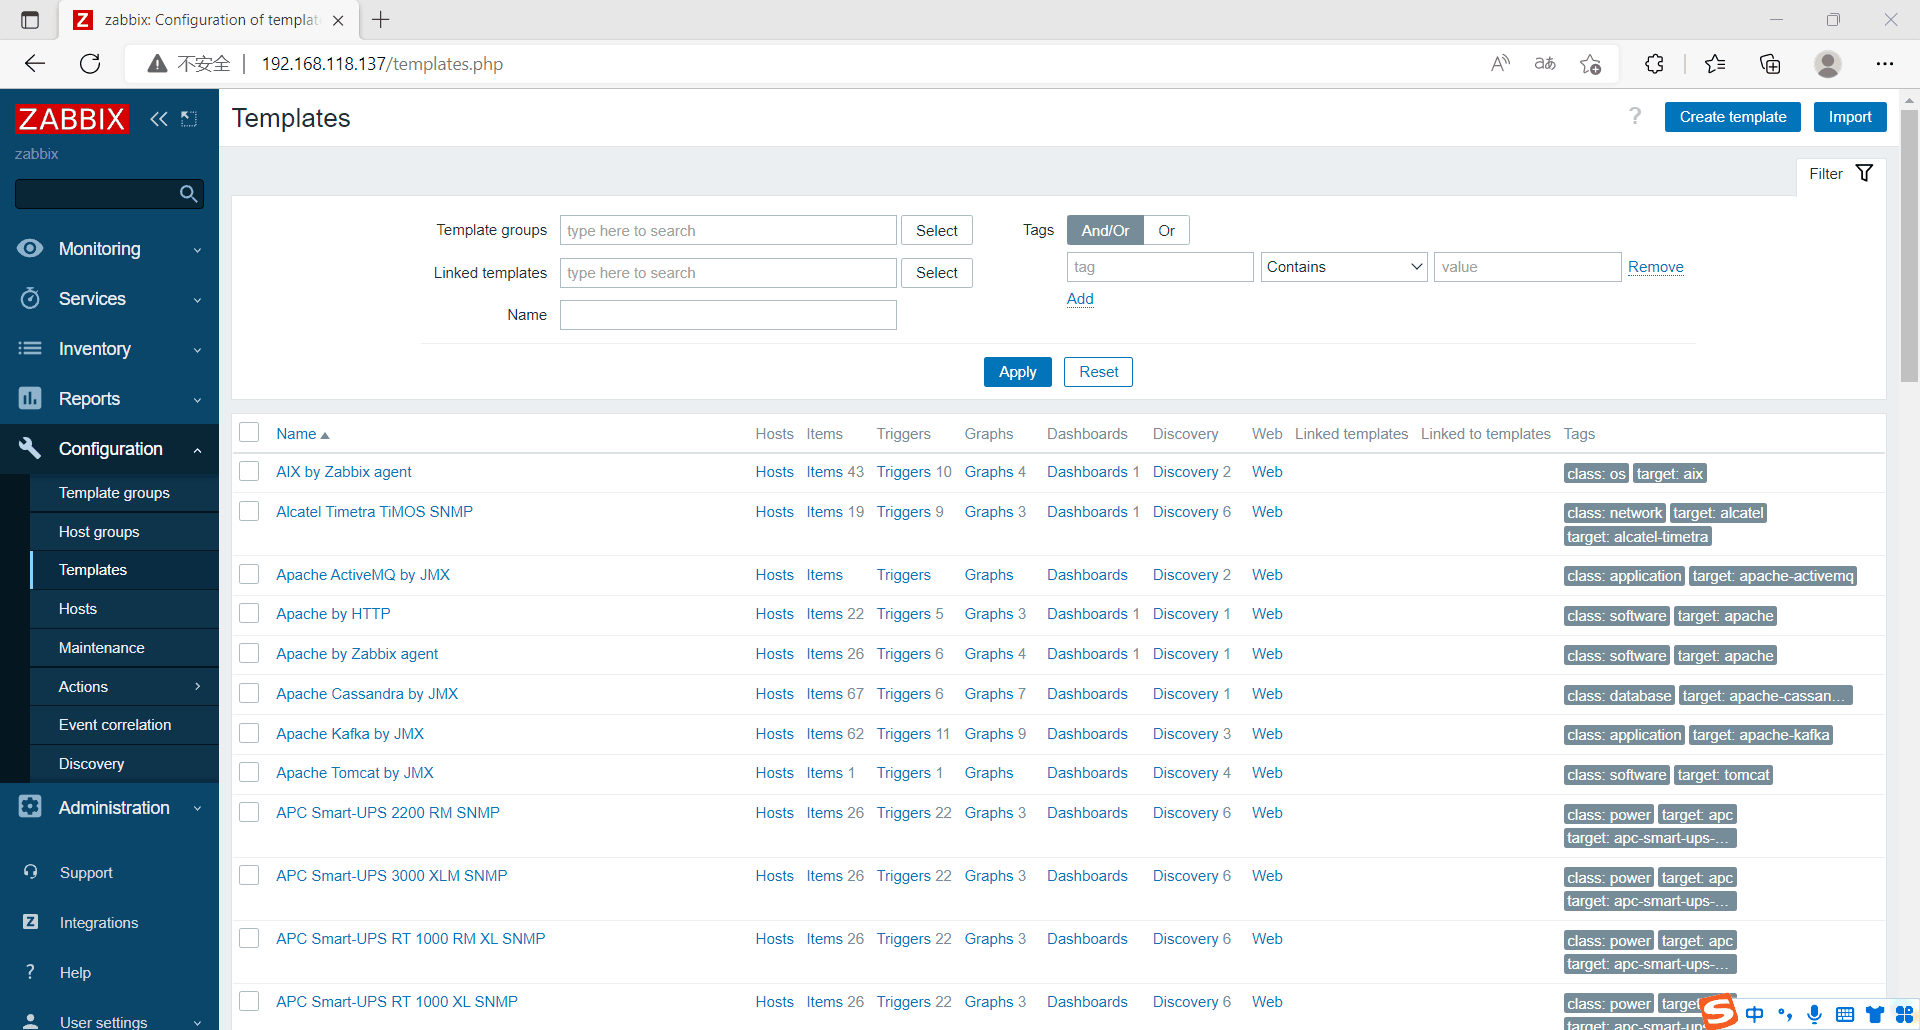Select the Or tag mode toggle
This screenshot has height=1030, width=1920.
pos(1166,230)
